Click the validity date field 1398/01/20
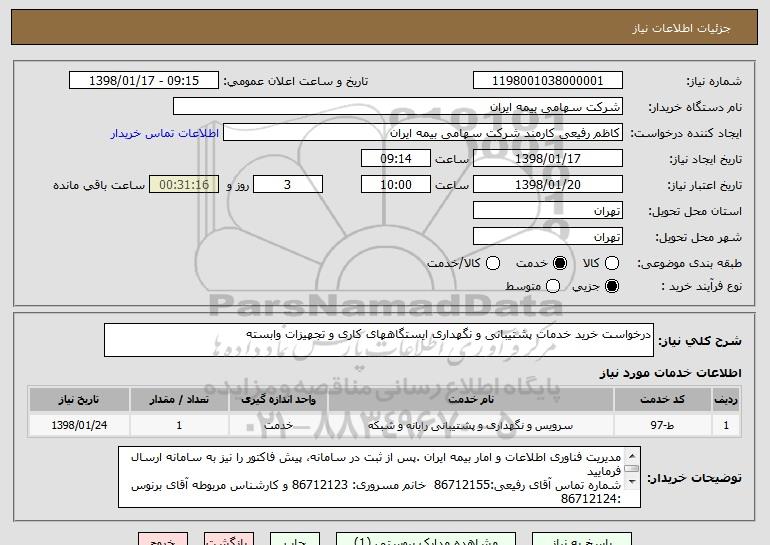 [548, 185]
